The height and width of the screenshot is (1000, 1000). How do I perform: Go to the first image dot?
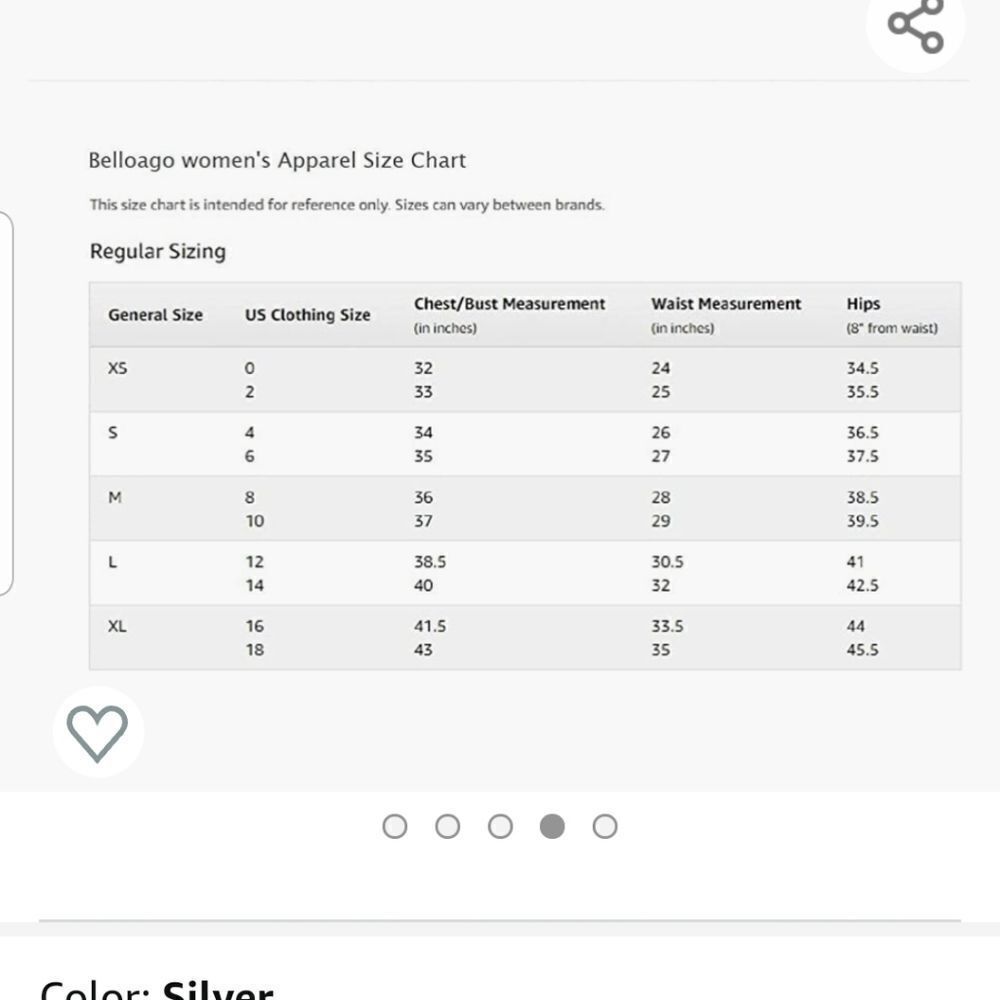(x=395, y=827)
